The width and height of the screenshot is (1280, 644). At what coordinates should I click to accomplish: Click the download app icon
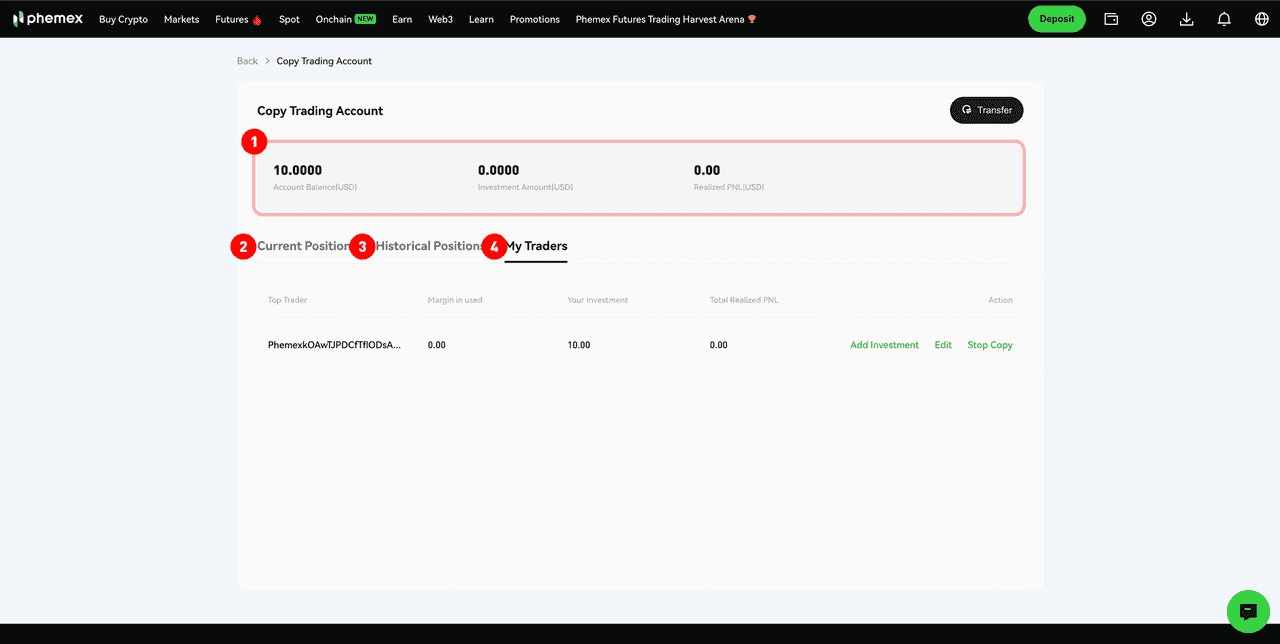coord(1186,19)
